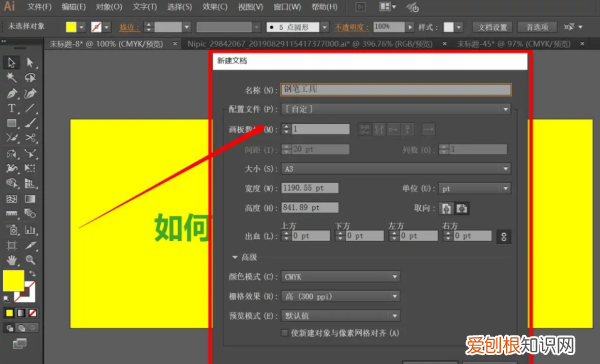Click the swap fill and stroke arrows

click(x=32, y=274)
